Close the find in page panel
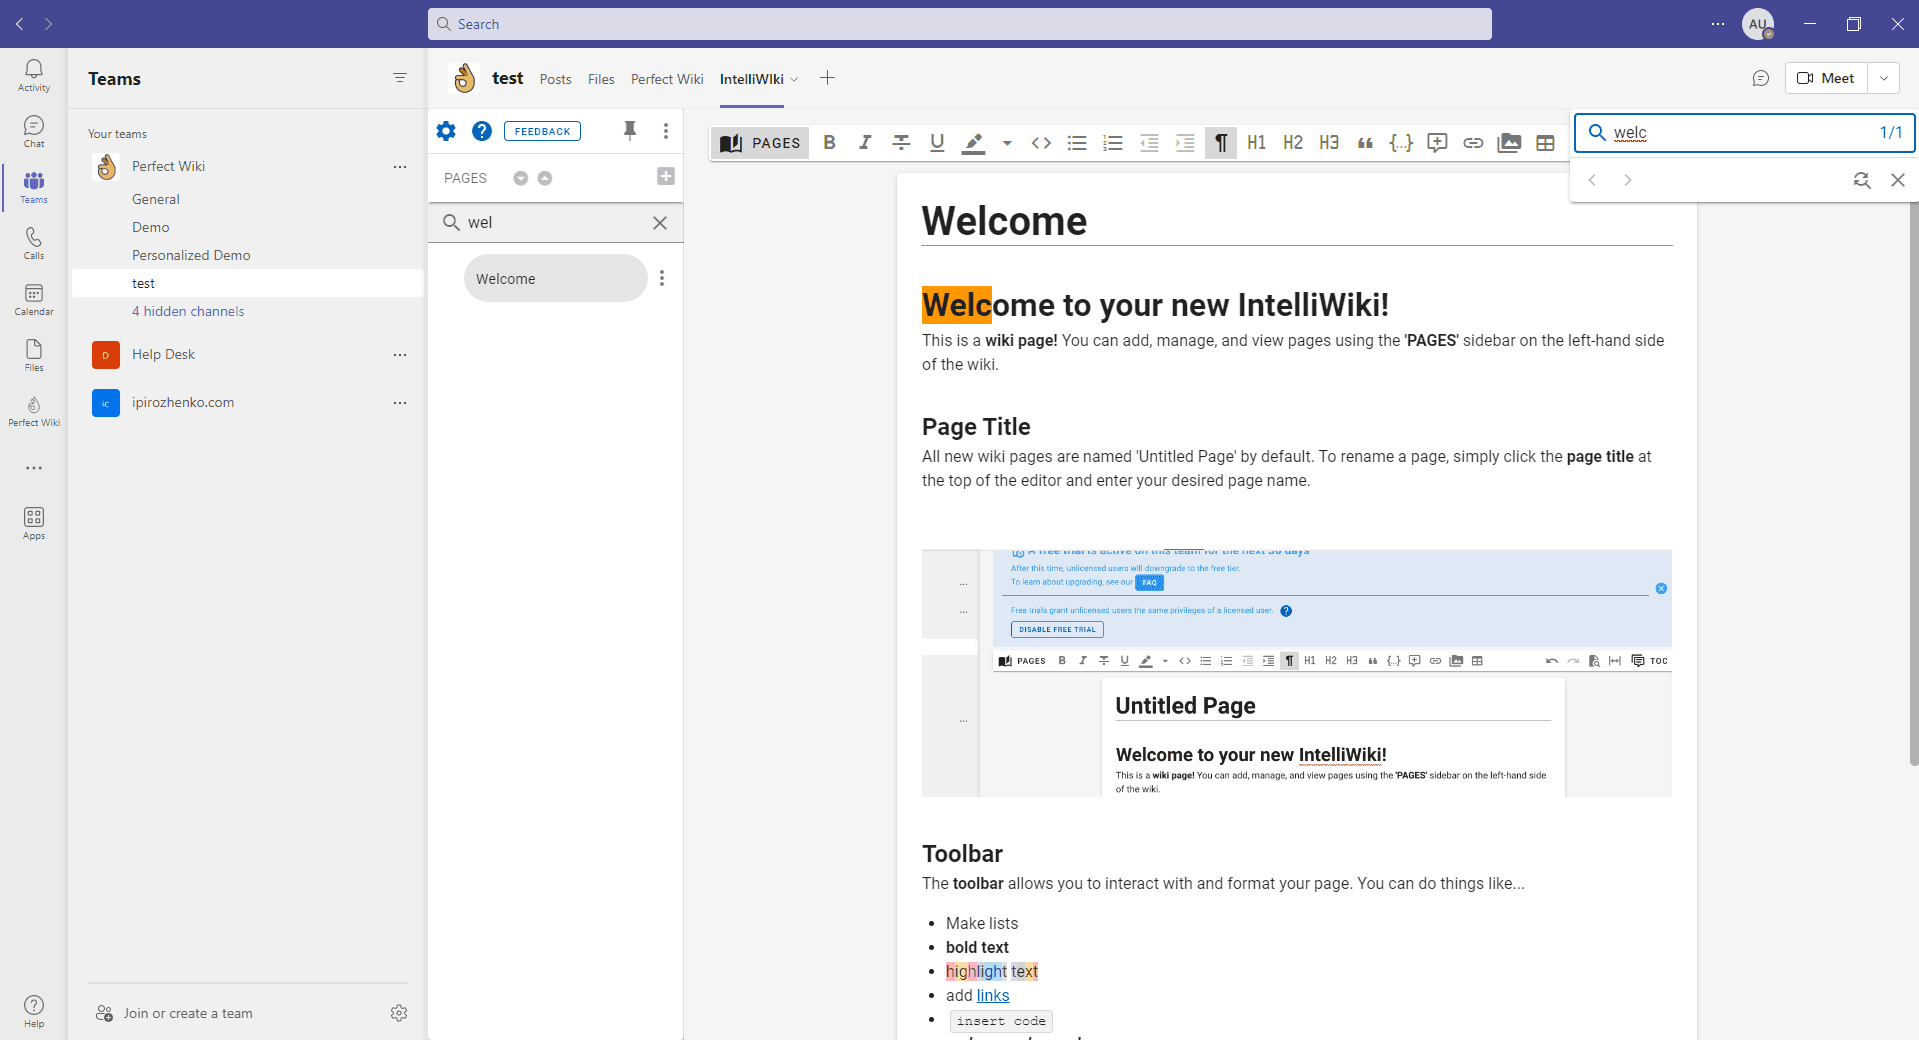Screen dimensions: 1919x1040 pos(1898,180)
